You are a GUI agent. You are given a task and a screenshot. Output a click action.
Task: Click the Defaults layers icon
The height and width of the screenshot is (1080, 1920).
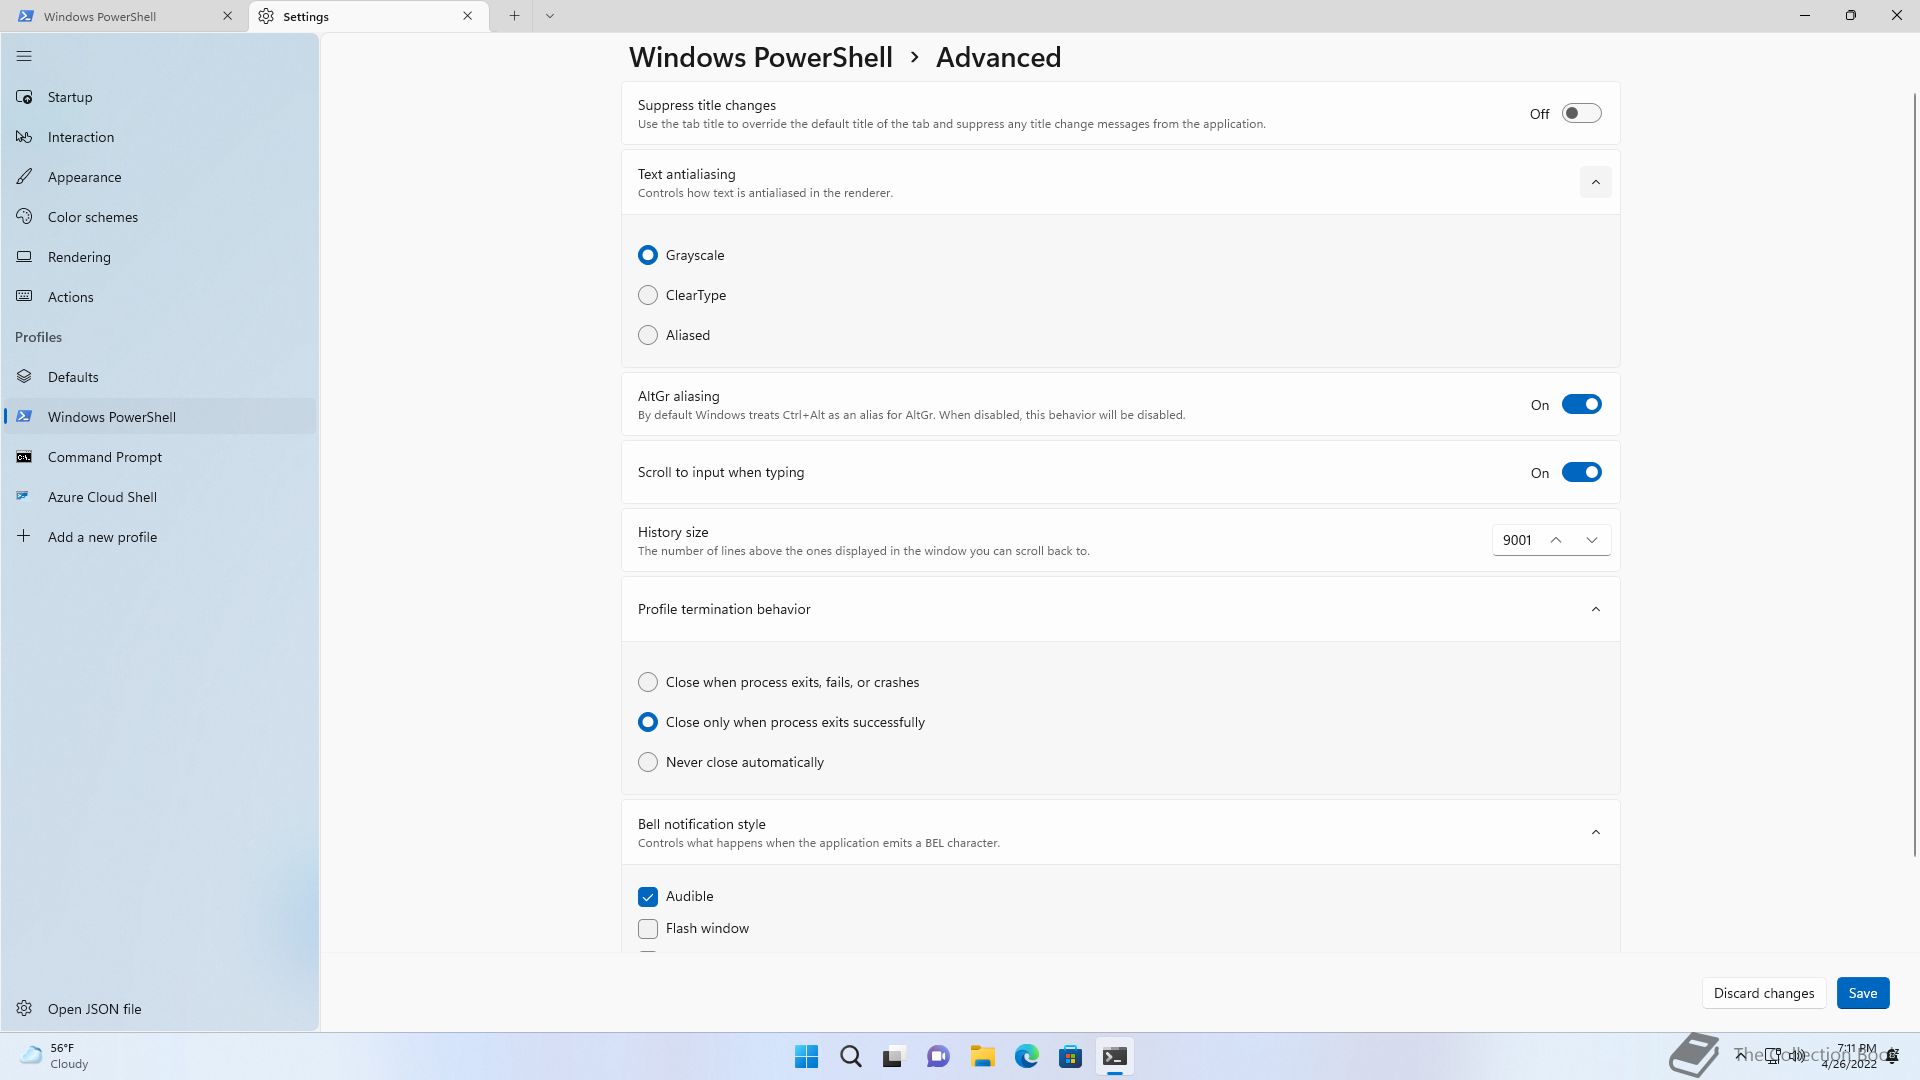pos(24,377)
